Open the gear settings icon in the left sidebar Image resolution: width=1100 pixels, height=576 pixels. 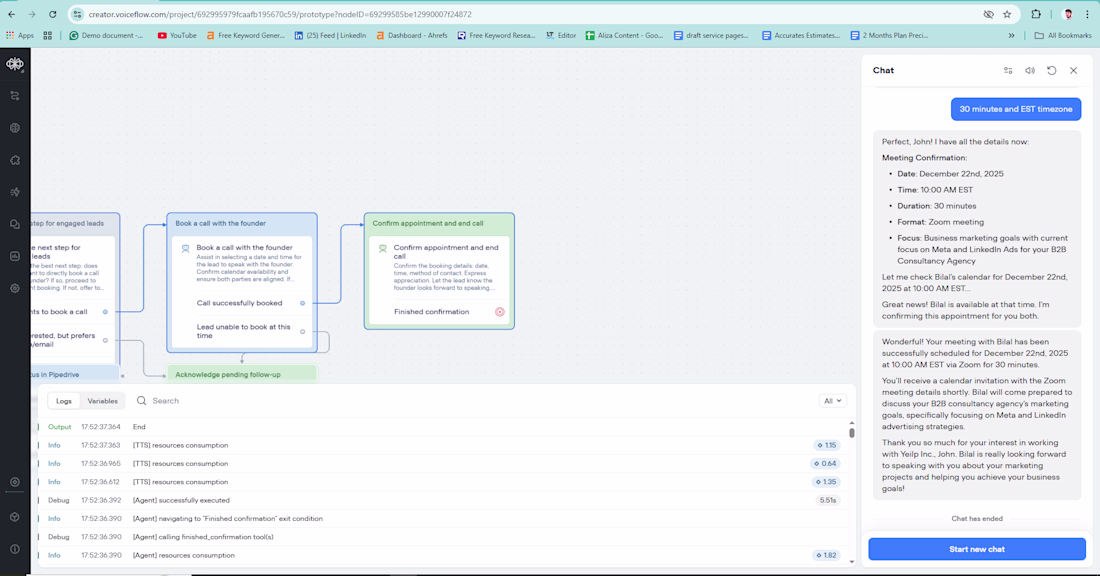pos(15,288)
